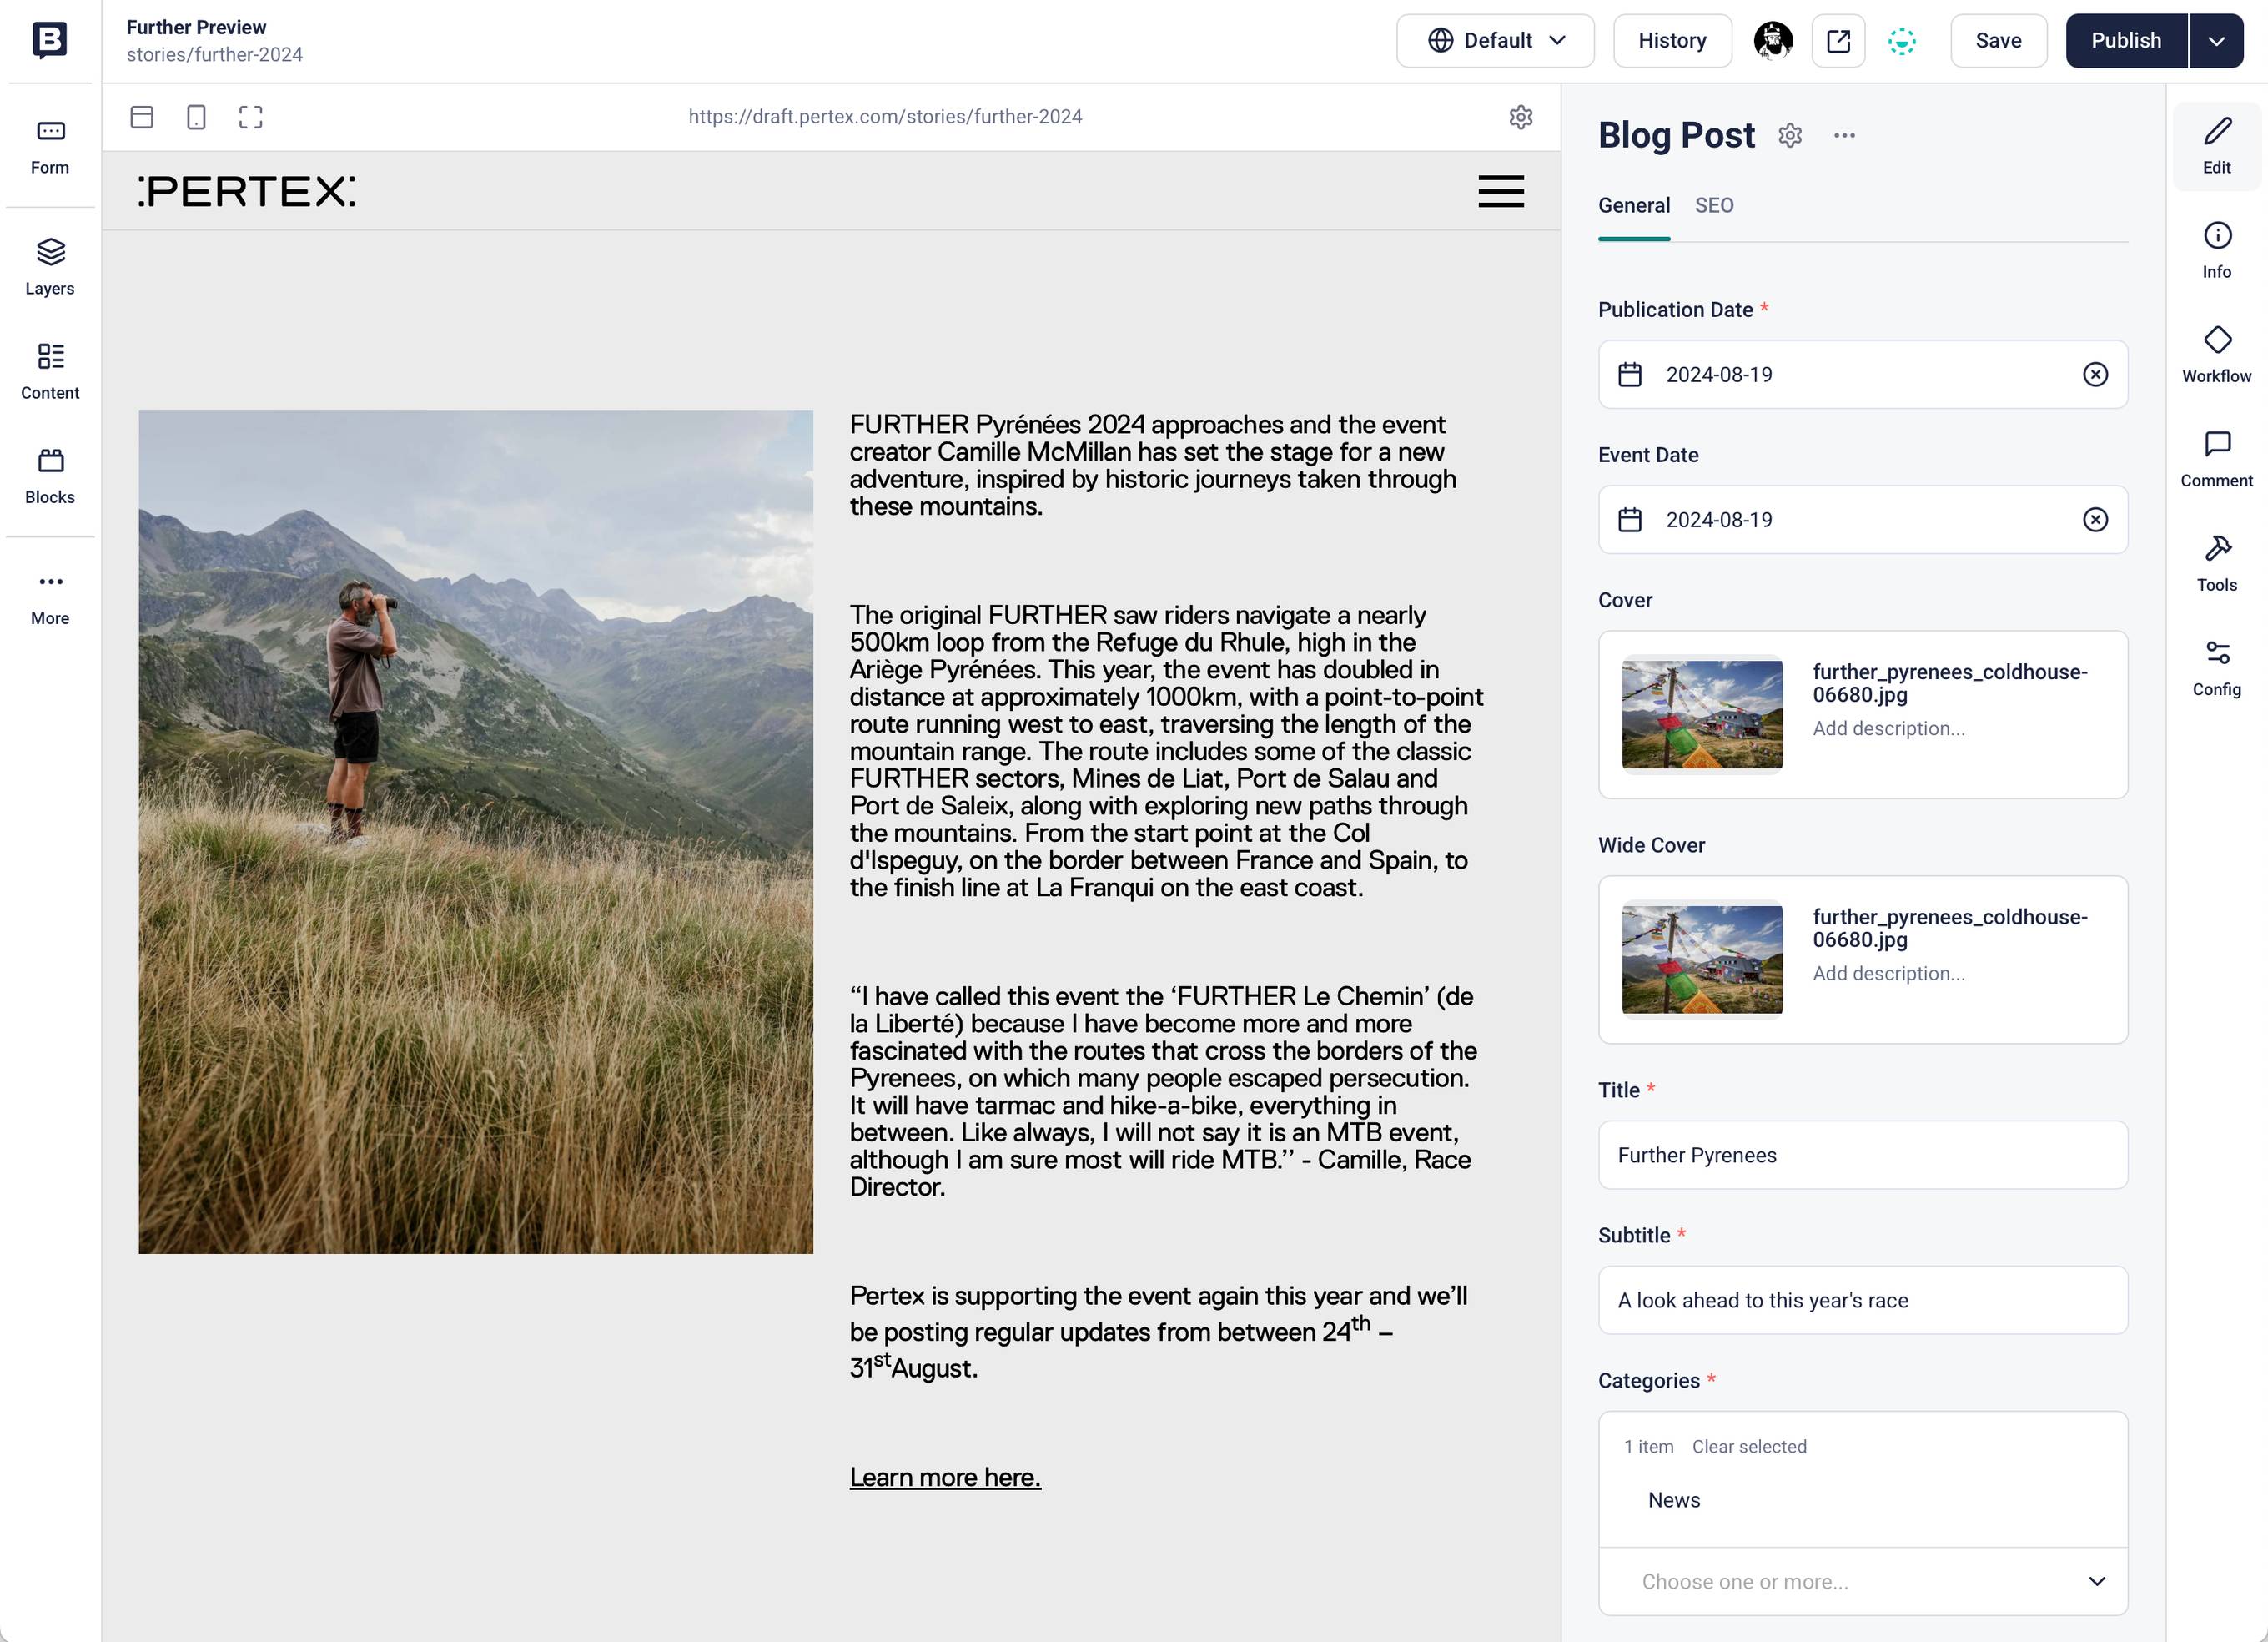Click the Wide Cover filename text
The image size is (2268, 1642).
(1949, 928)
